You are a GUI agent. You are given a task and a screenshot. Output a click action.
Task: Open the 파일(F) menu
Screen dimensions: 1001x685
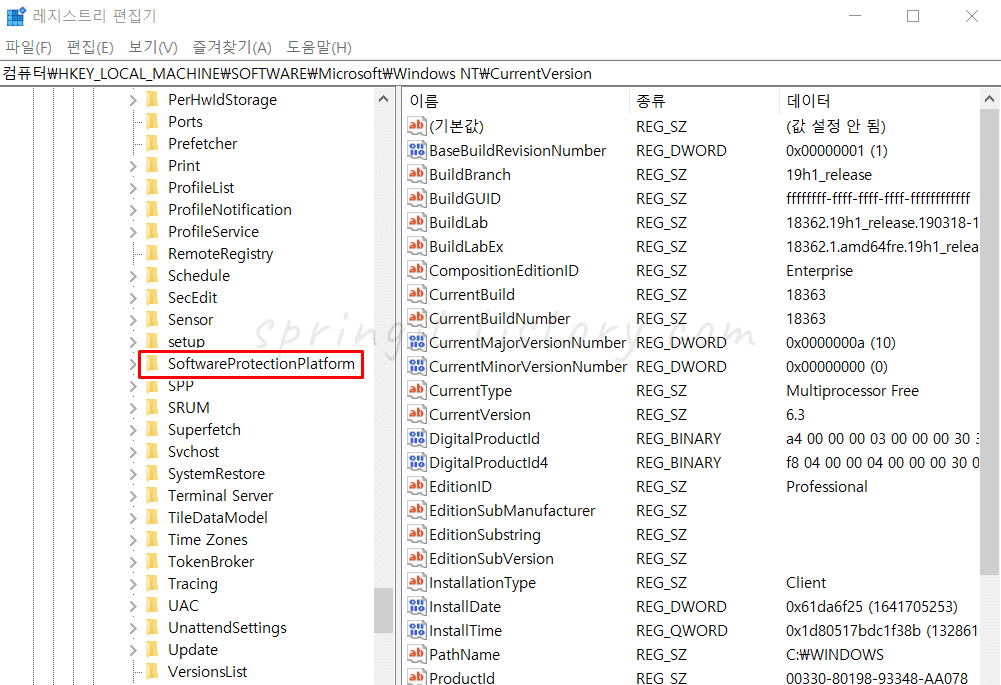[x=28, y=47]
